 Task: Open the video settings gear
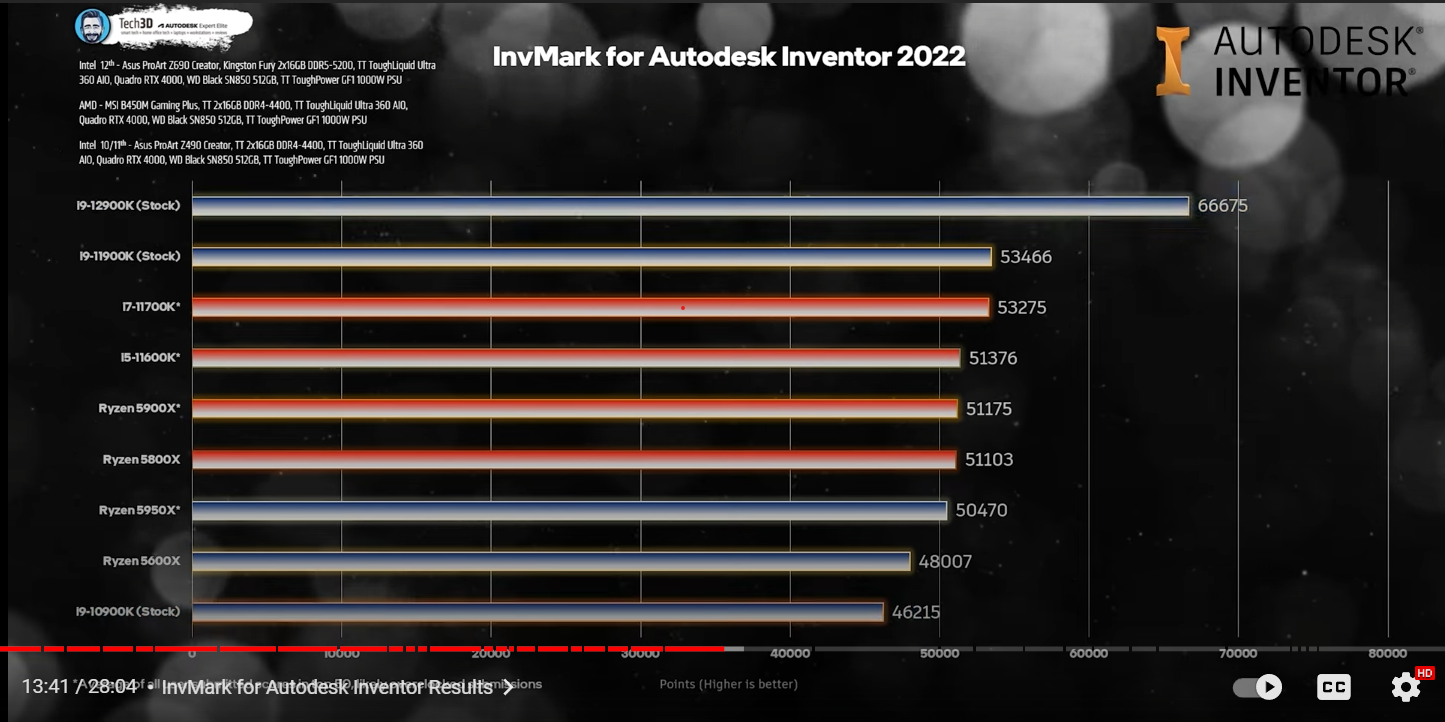(x=1406, y=687)
